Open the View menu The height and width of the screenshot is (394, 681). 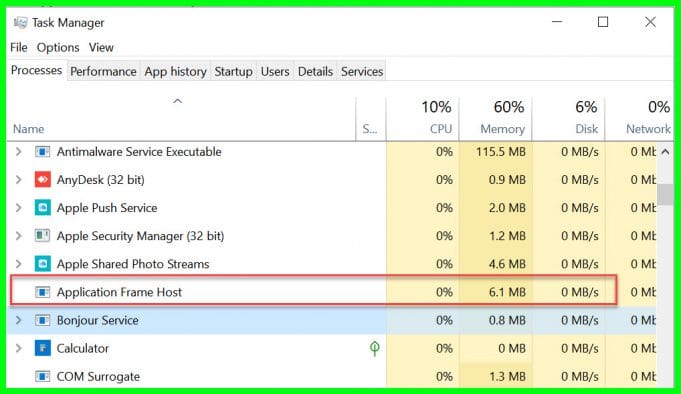tap(101, 47)
